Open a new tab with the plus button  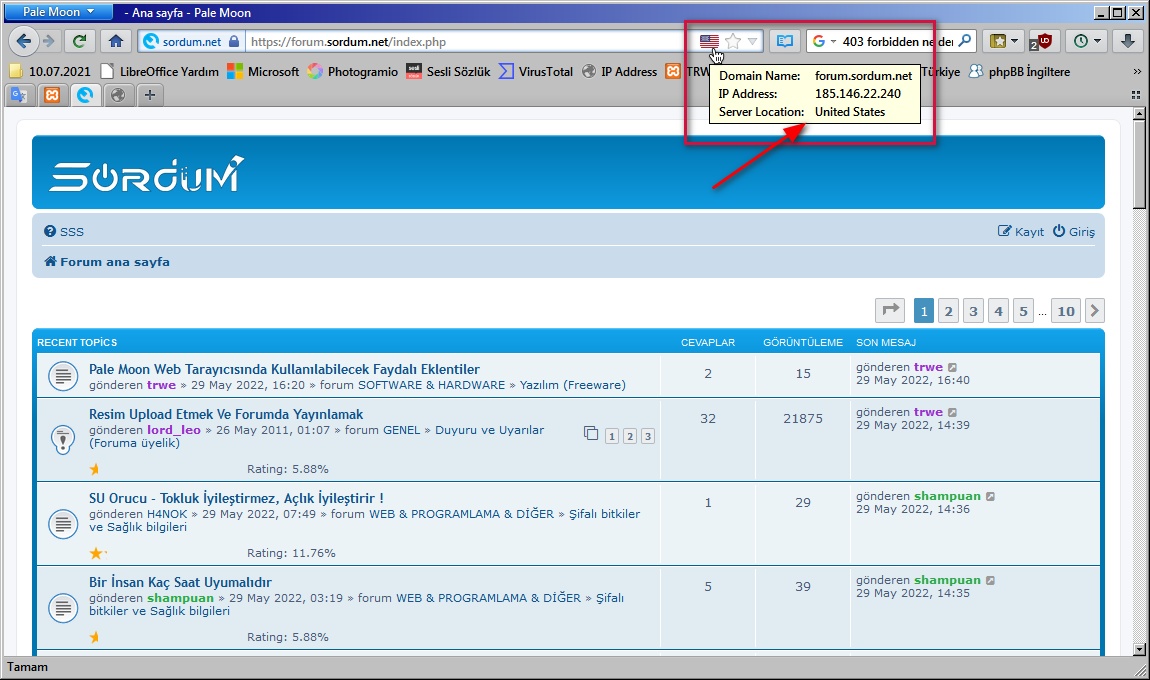[x=150, y=95]
